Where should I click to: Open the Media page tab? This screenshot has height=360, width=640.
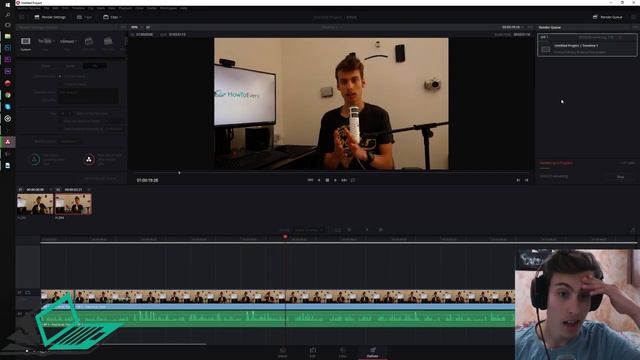[282, 353]
